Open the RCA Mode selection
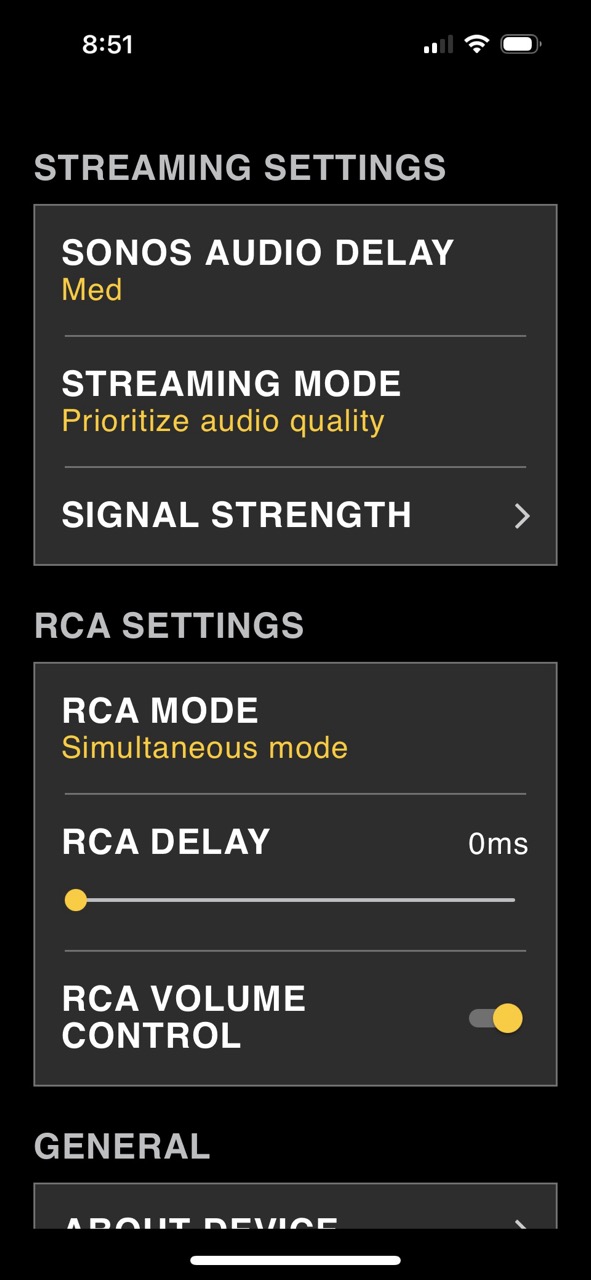The image size is (591, 1280). tap(295, 729)
